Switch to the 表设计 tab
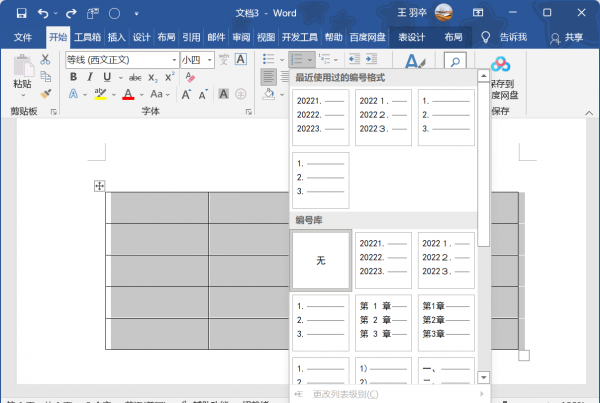The image size is (600, 403). 412,37
